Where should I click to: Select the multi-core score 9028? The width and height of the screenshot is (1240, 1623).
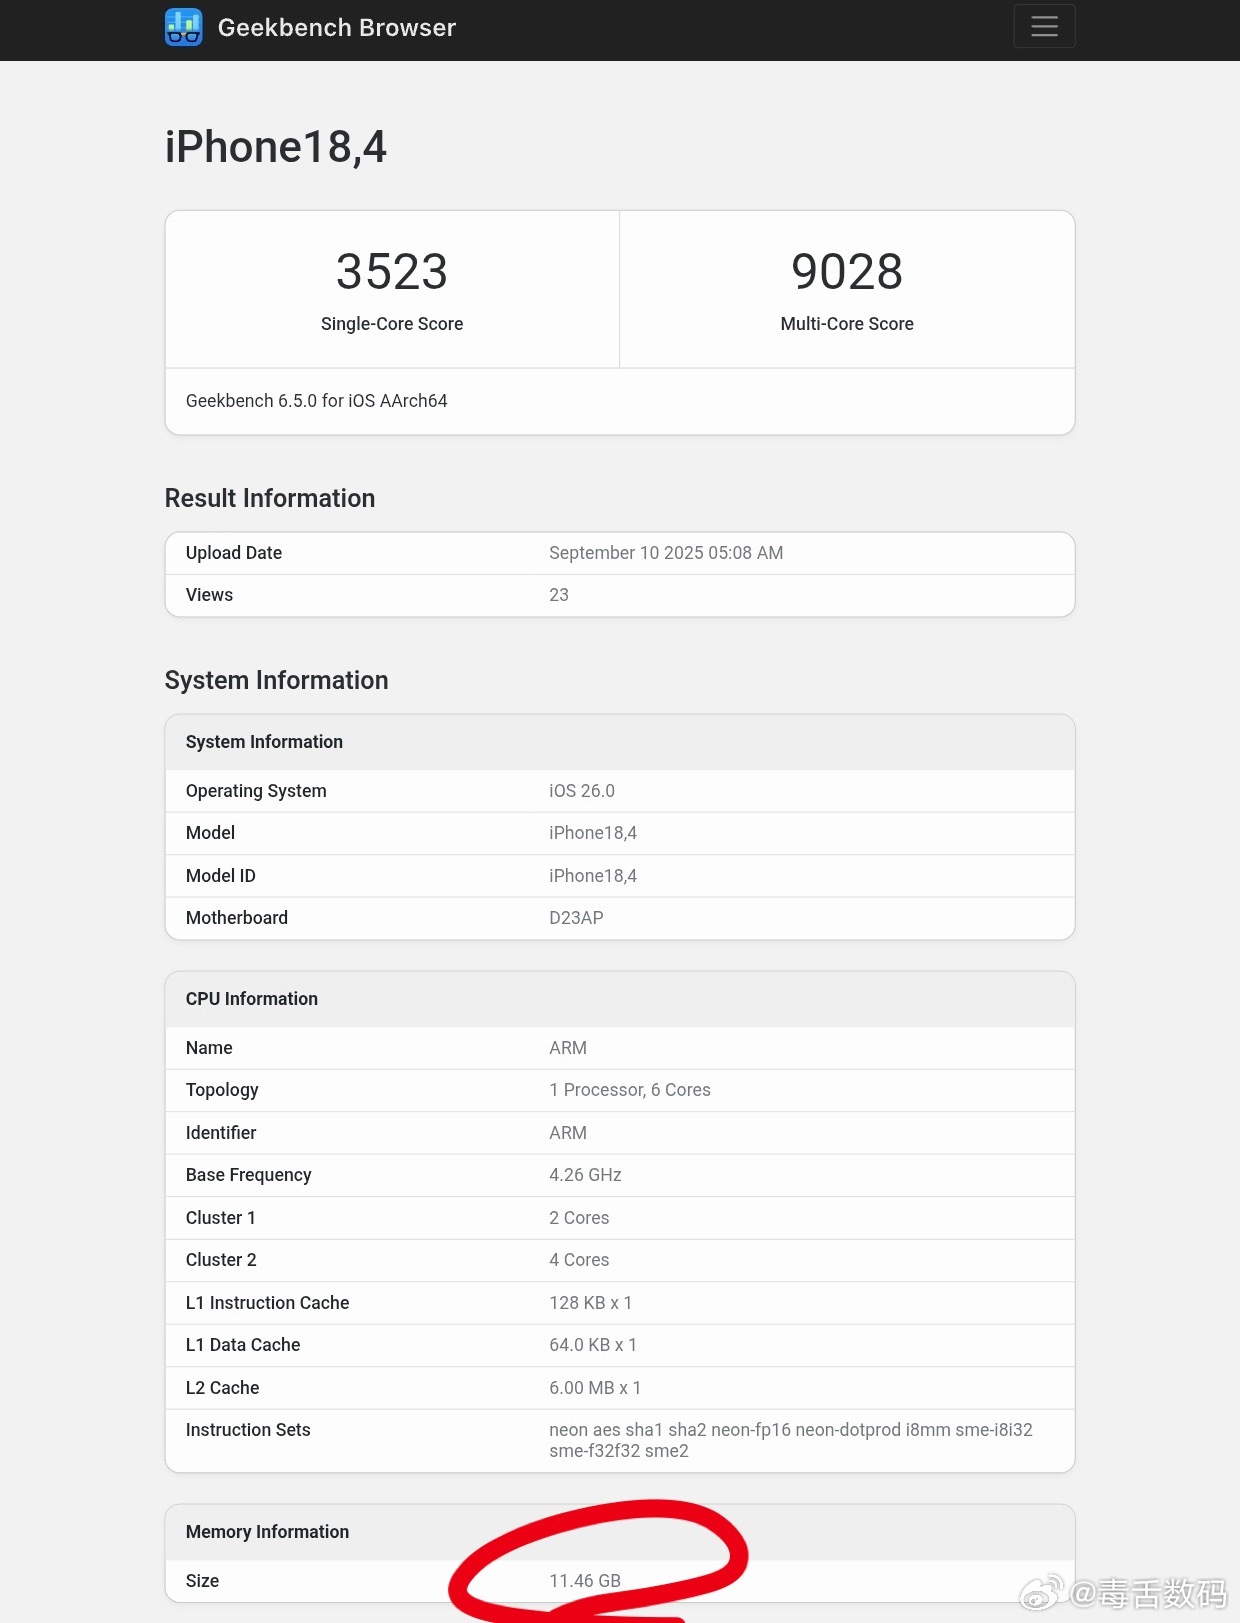click(x=847, y=272)
